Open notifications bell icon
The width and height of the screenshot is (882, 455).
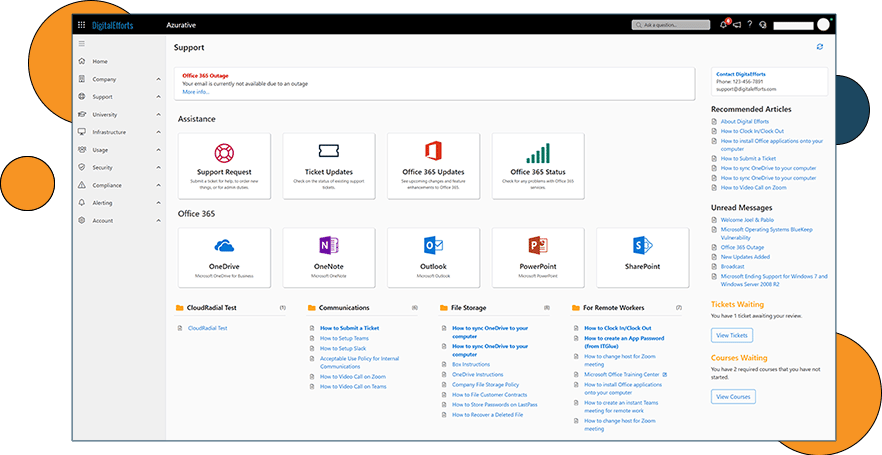coord(723,25)
